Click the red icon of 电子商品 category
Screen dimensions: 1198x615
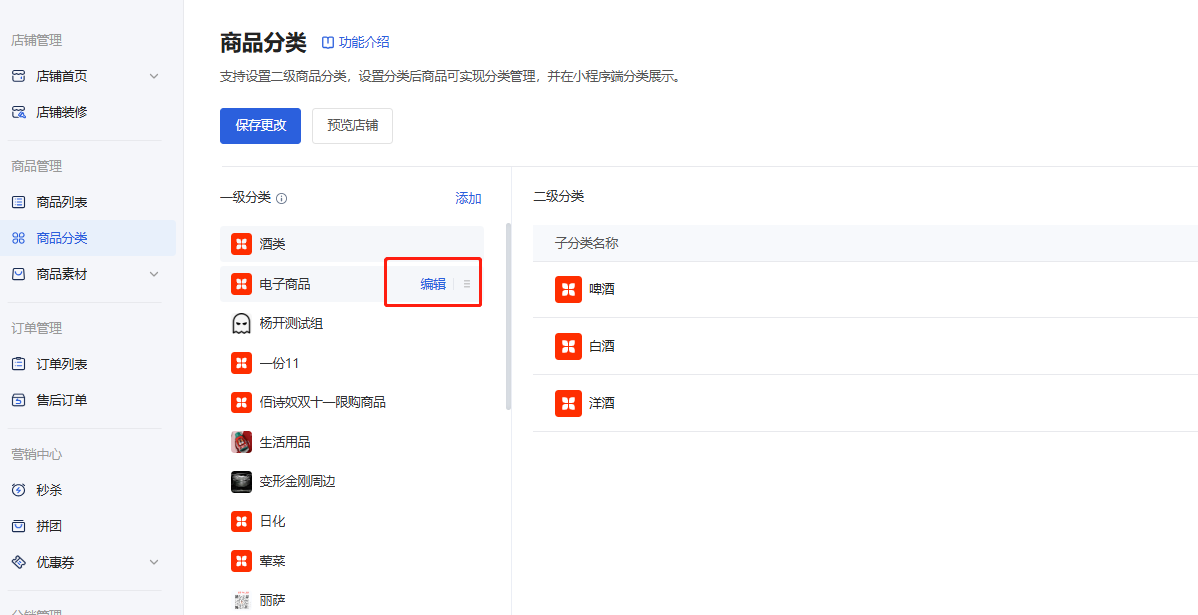(241, 284)
